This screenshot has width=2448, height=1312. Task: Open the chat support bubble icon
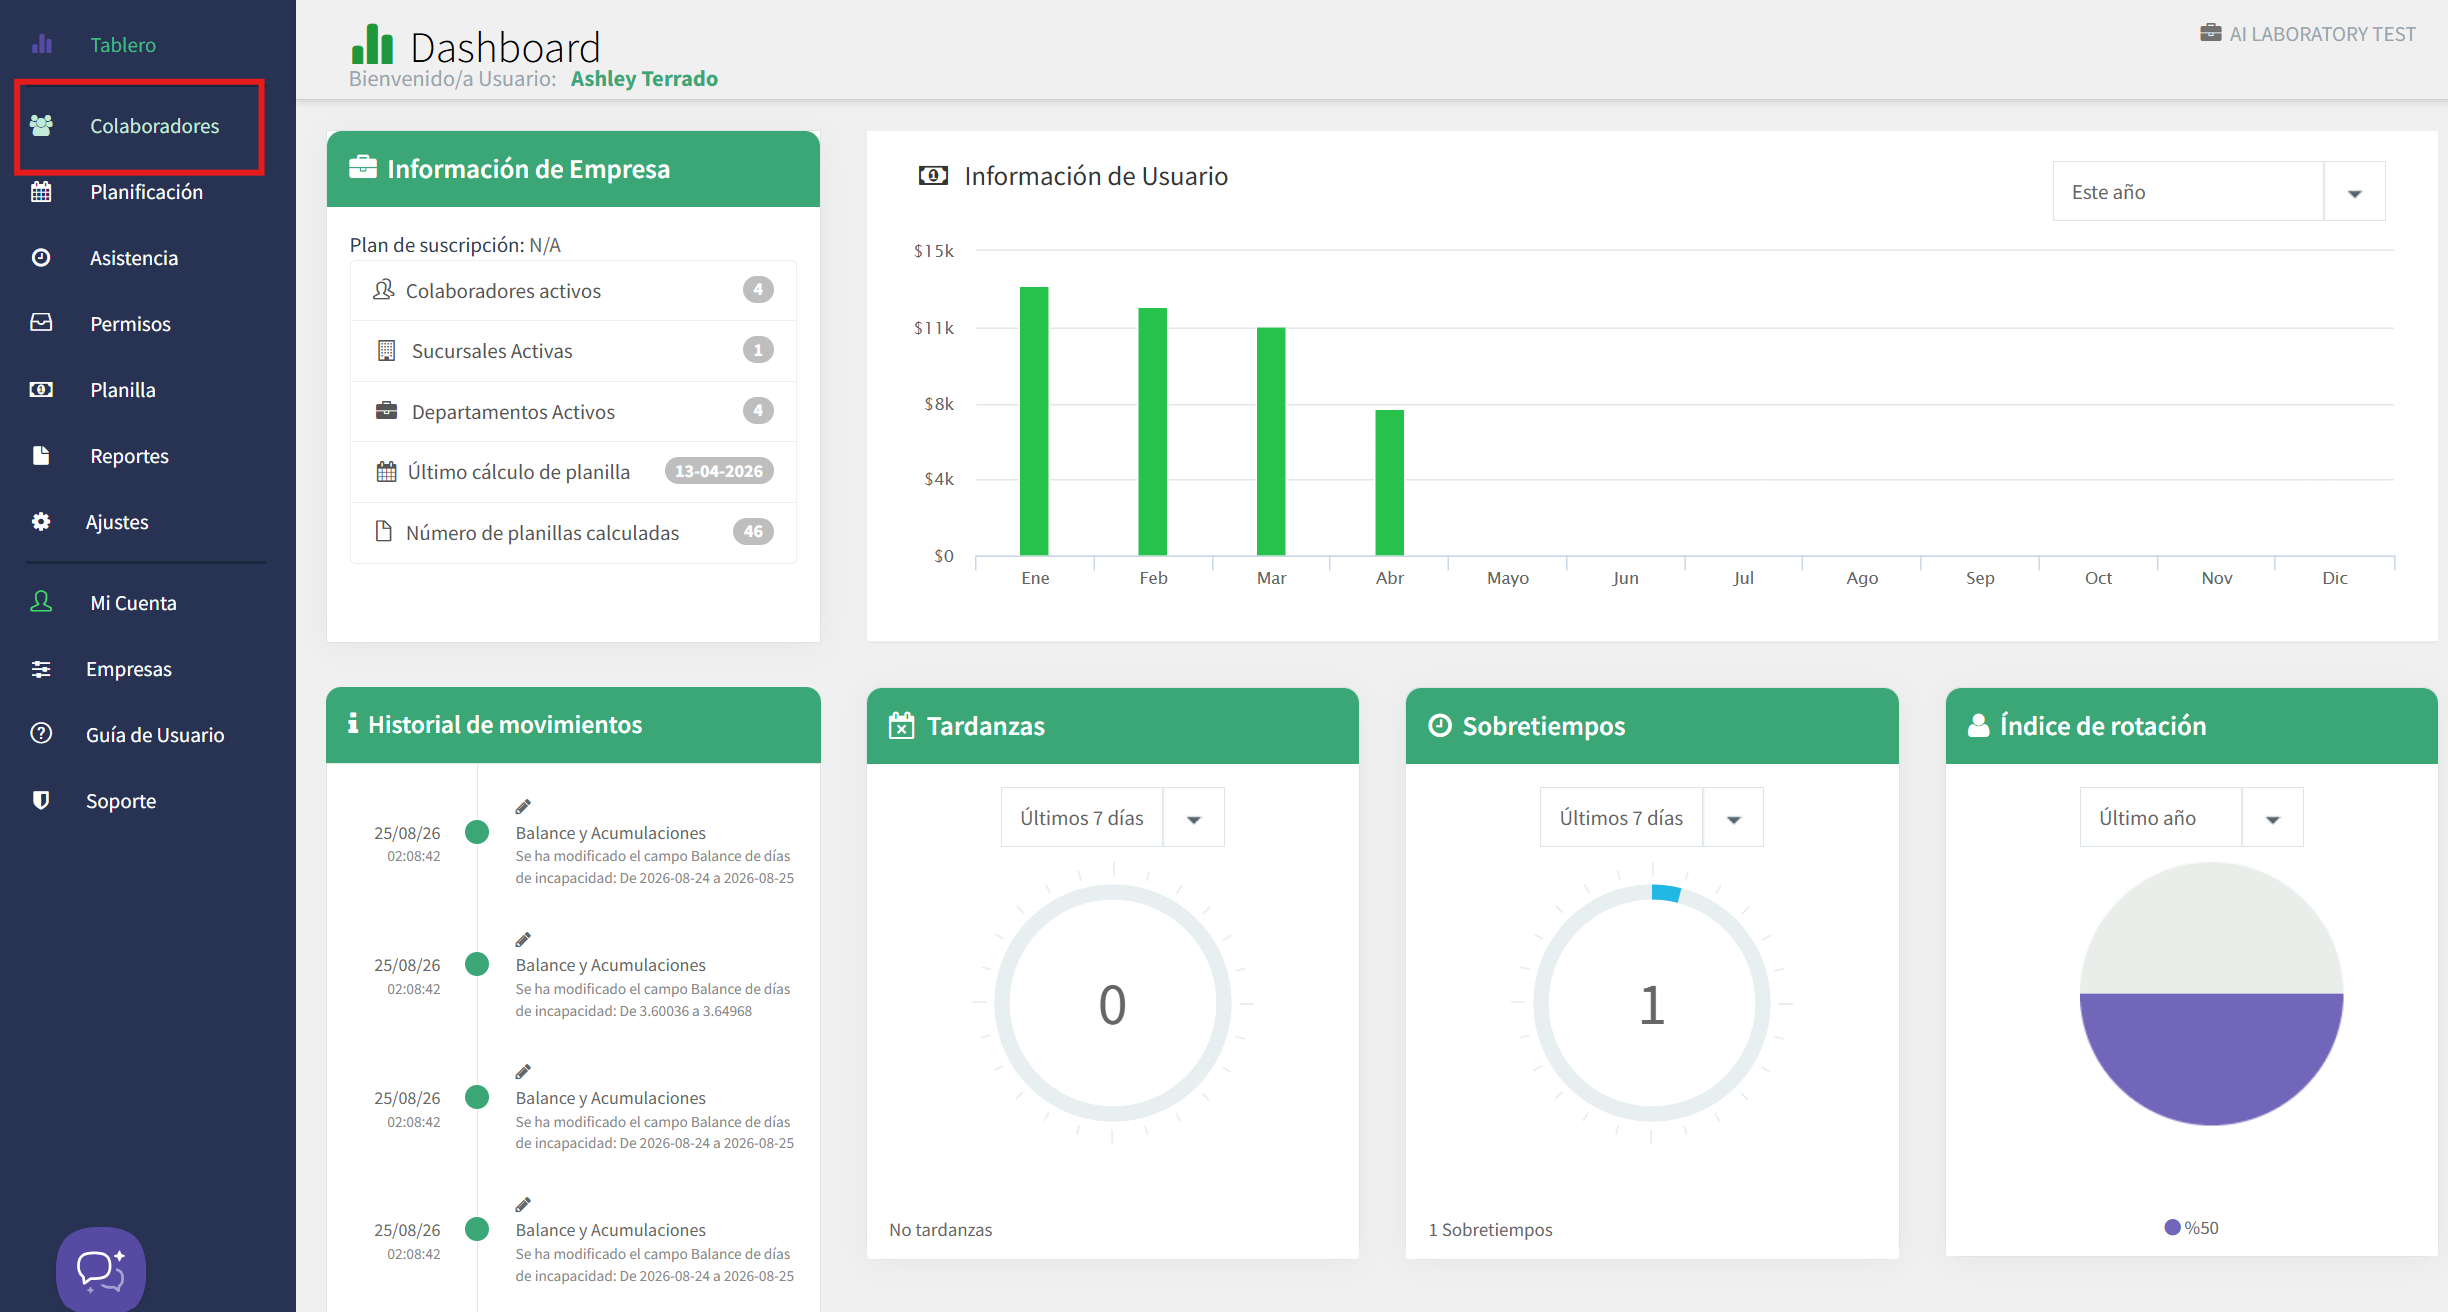101,1270
